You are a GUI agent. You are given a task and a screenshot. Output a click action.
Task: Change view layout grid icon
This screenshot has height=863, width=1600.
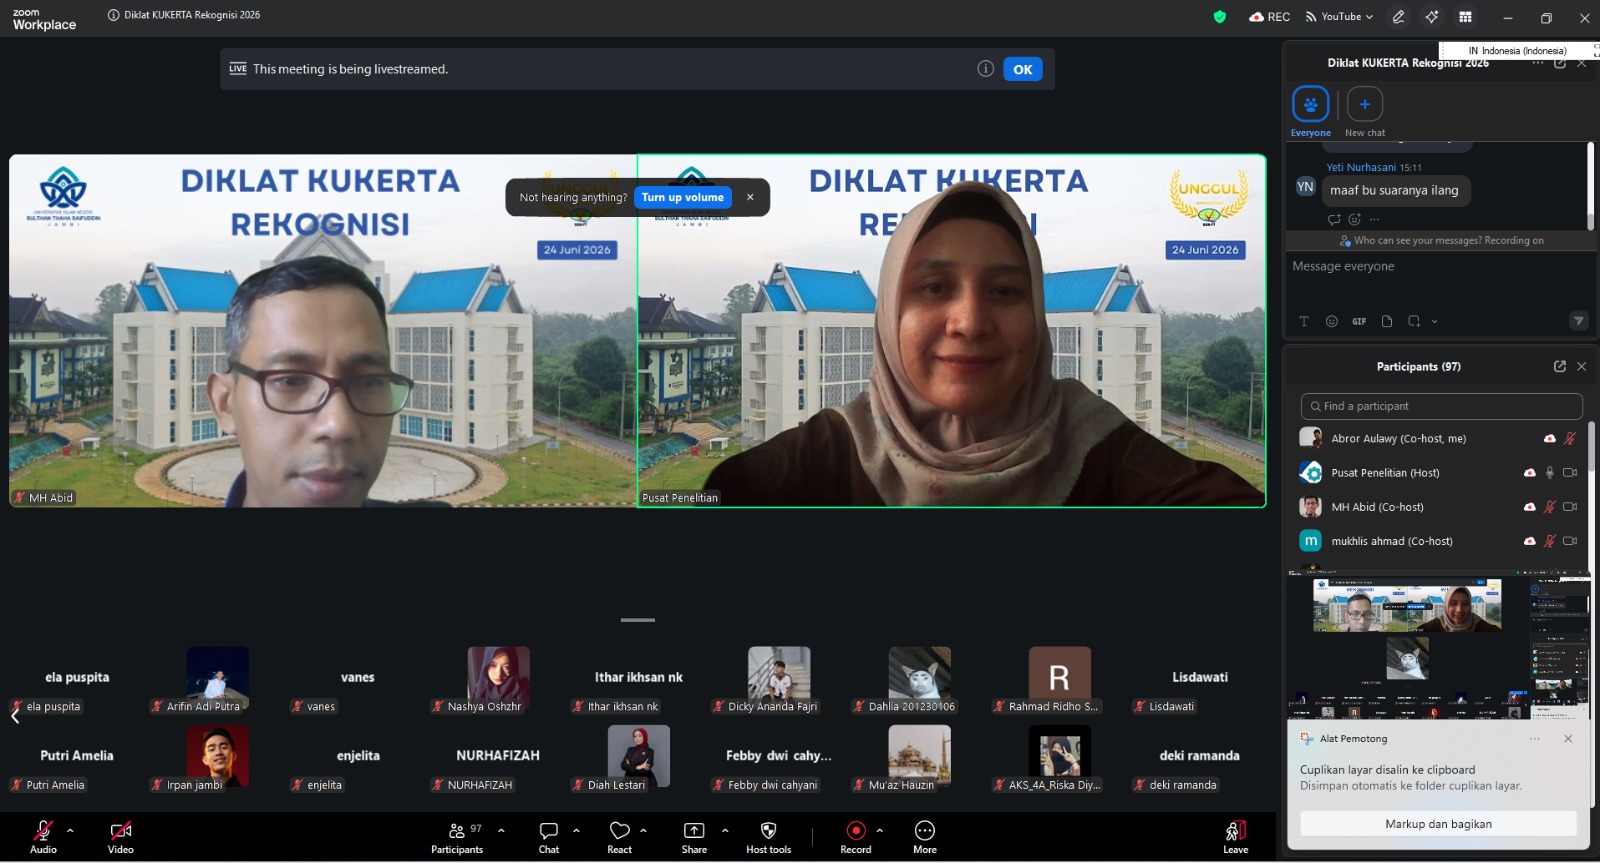click(1465, 17)
